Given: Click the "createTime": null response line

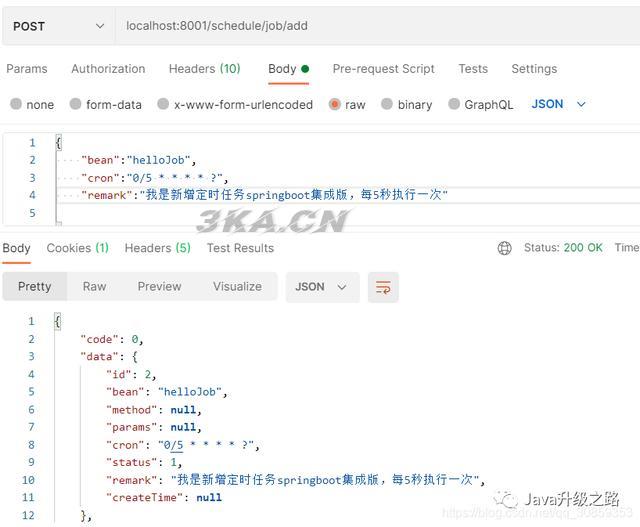Looking at the screenshot, I should point(164,497).
